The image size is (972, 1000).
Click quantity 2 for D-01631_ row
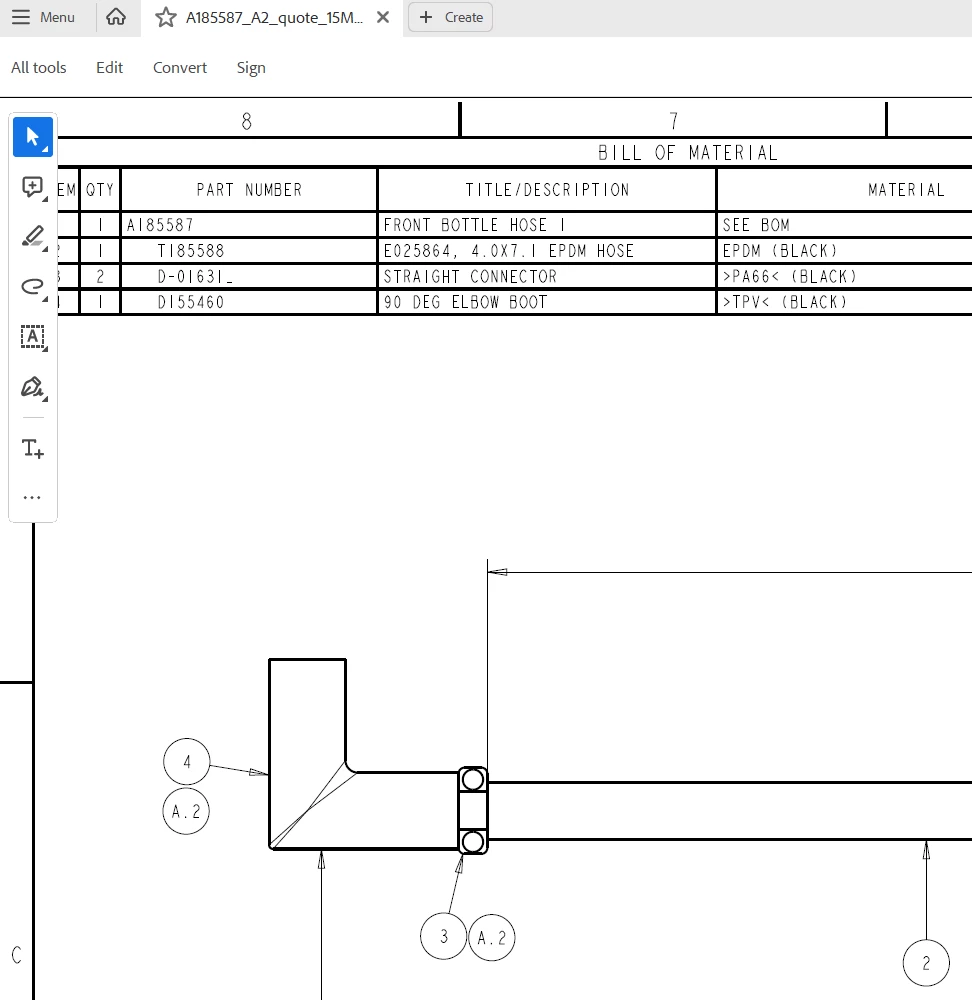pyautogui.click(x=100, y=276)
